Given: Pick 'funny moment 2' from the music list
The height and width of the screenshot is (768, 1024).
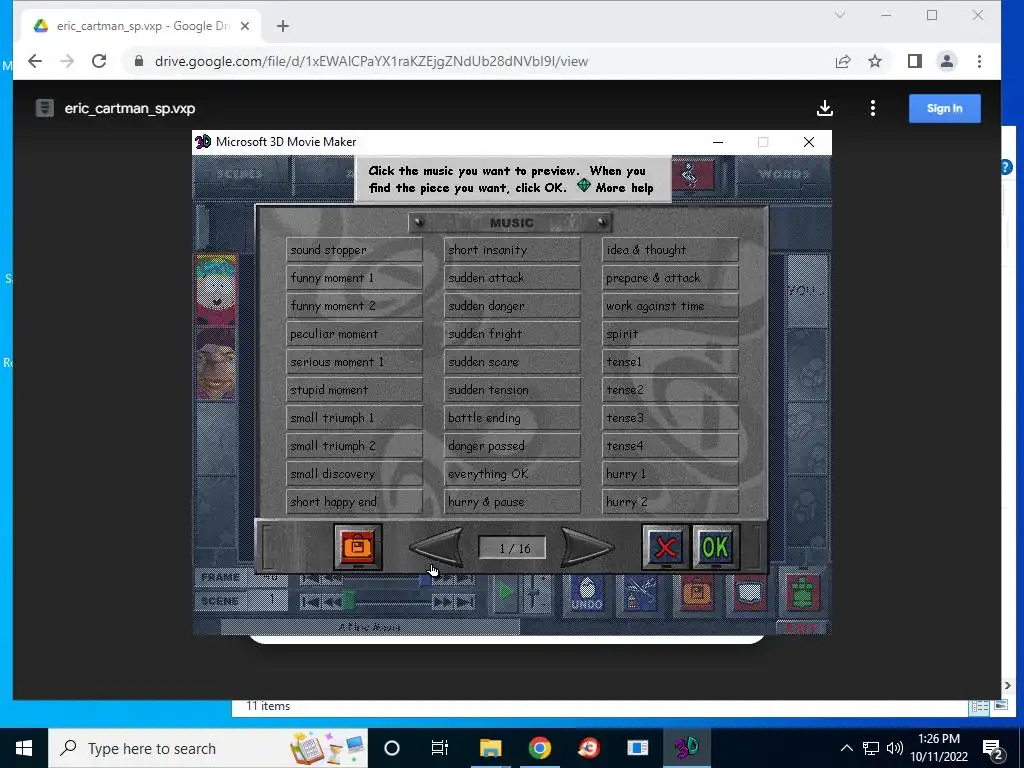Looking at the screenshot, I should 354,306.
